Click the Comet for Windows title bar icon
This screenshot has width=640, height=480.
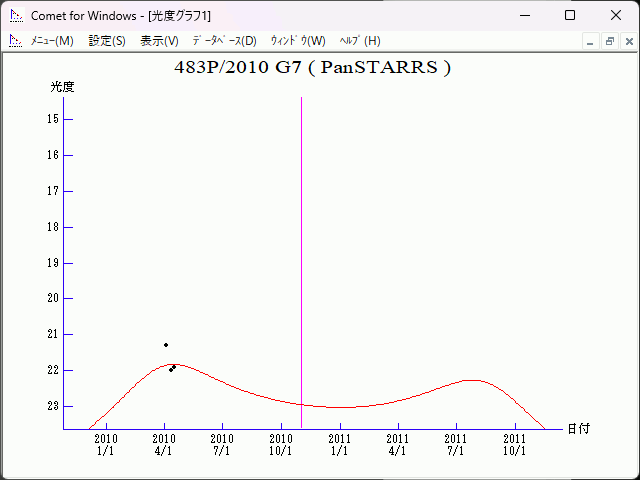pos(16,16)
